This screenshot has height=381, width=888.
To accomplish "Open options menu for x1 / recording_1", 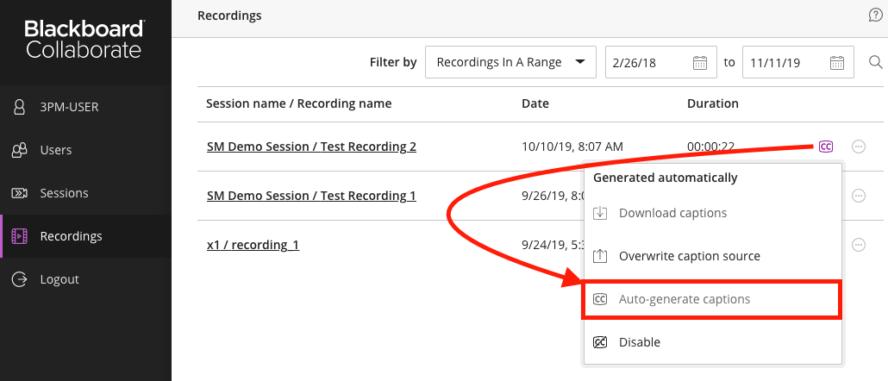I will (x=859, y=245).
